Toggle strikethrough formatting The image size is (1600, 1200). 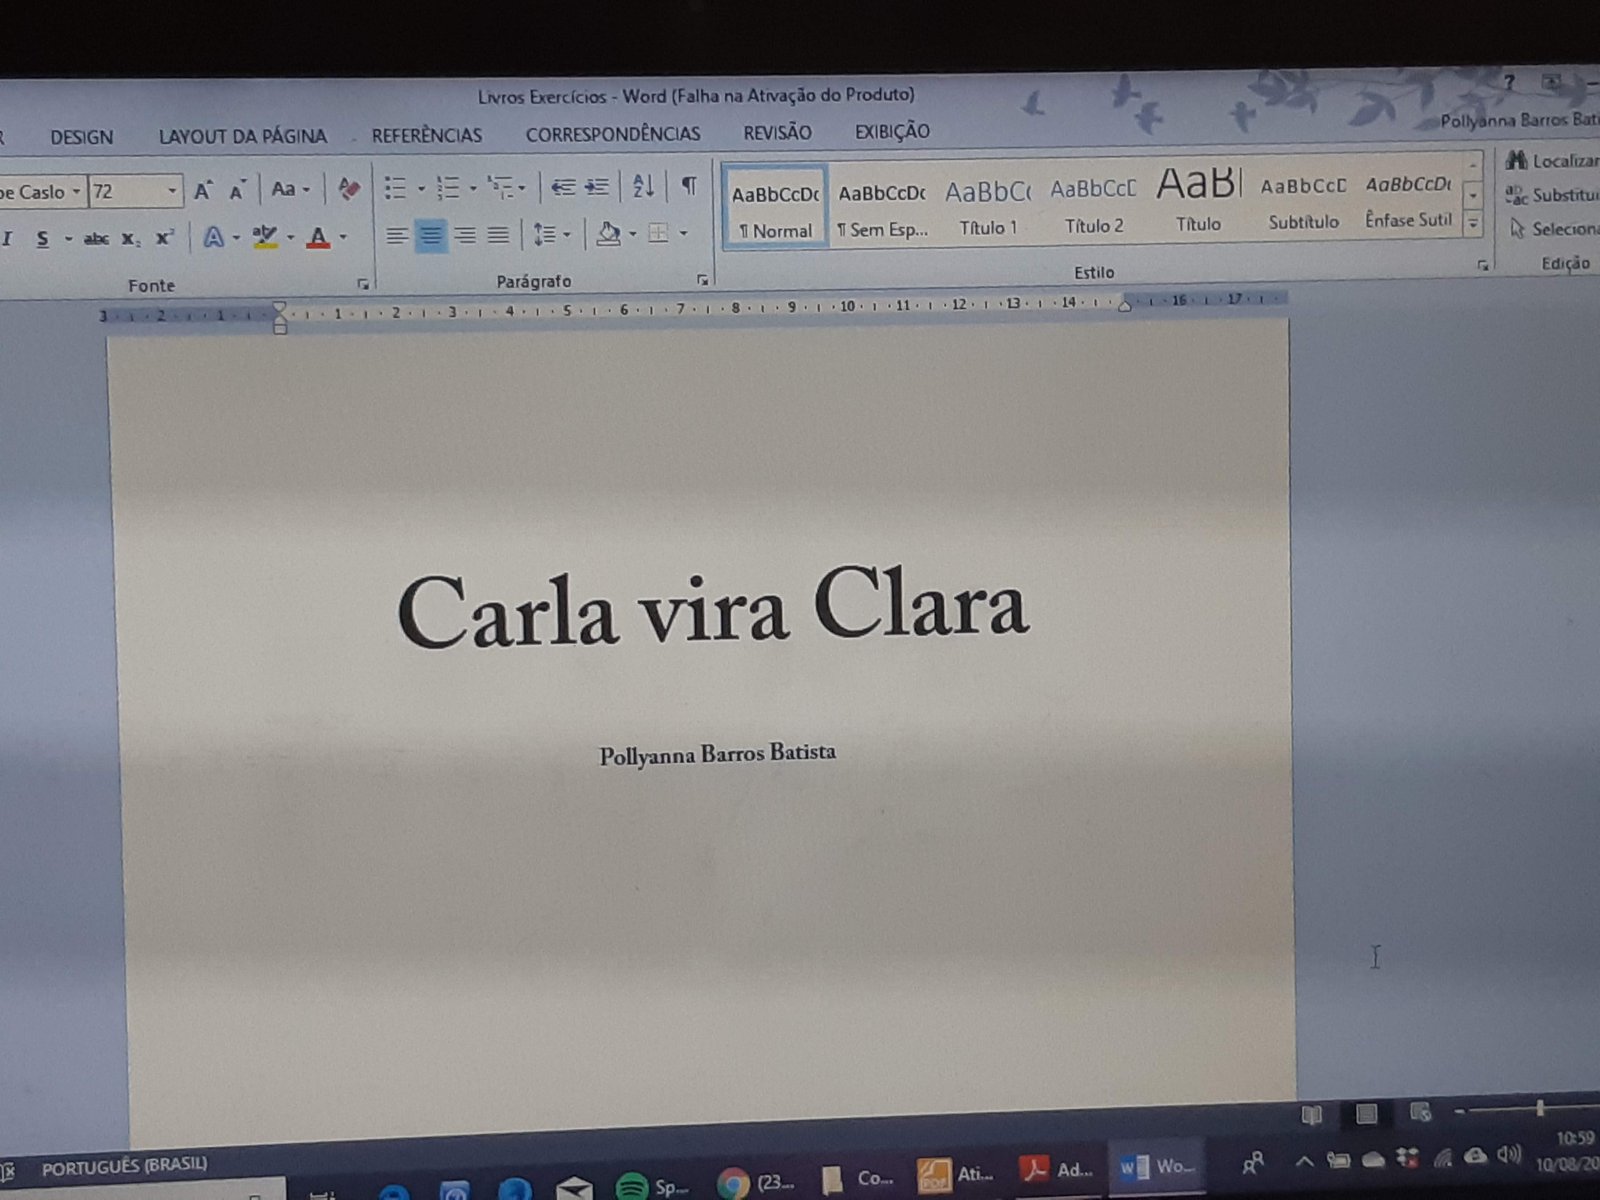point(96,239)
